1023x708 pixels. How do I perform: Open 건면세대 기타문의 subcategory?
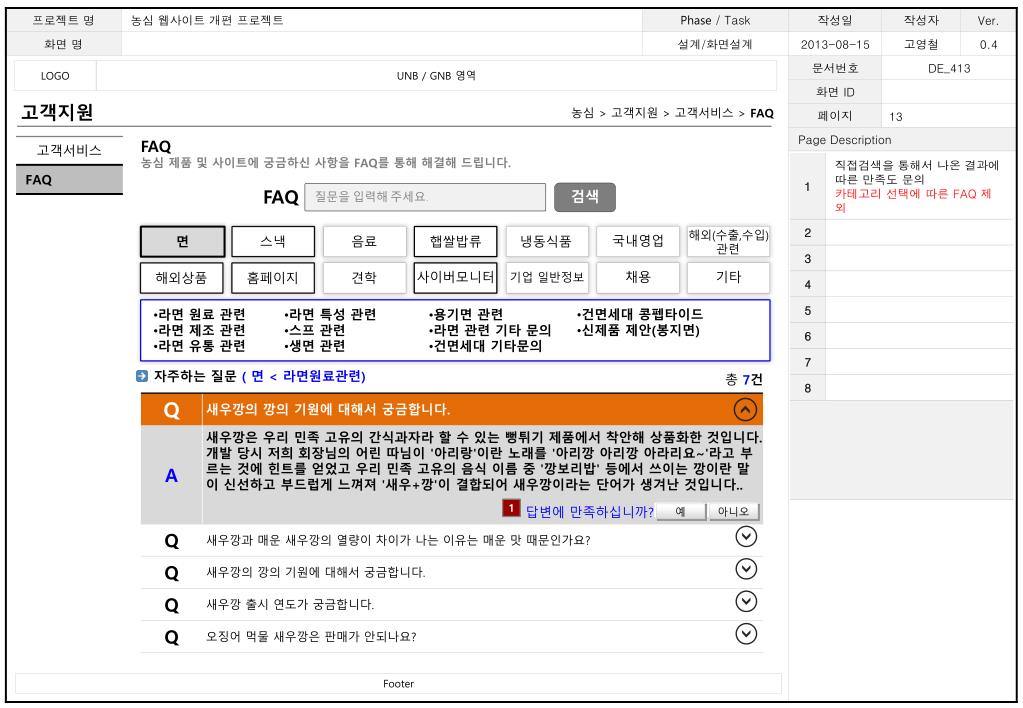(485, 346)
